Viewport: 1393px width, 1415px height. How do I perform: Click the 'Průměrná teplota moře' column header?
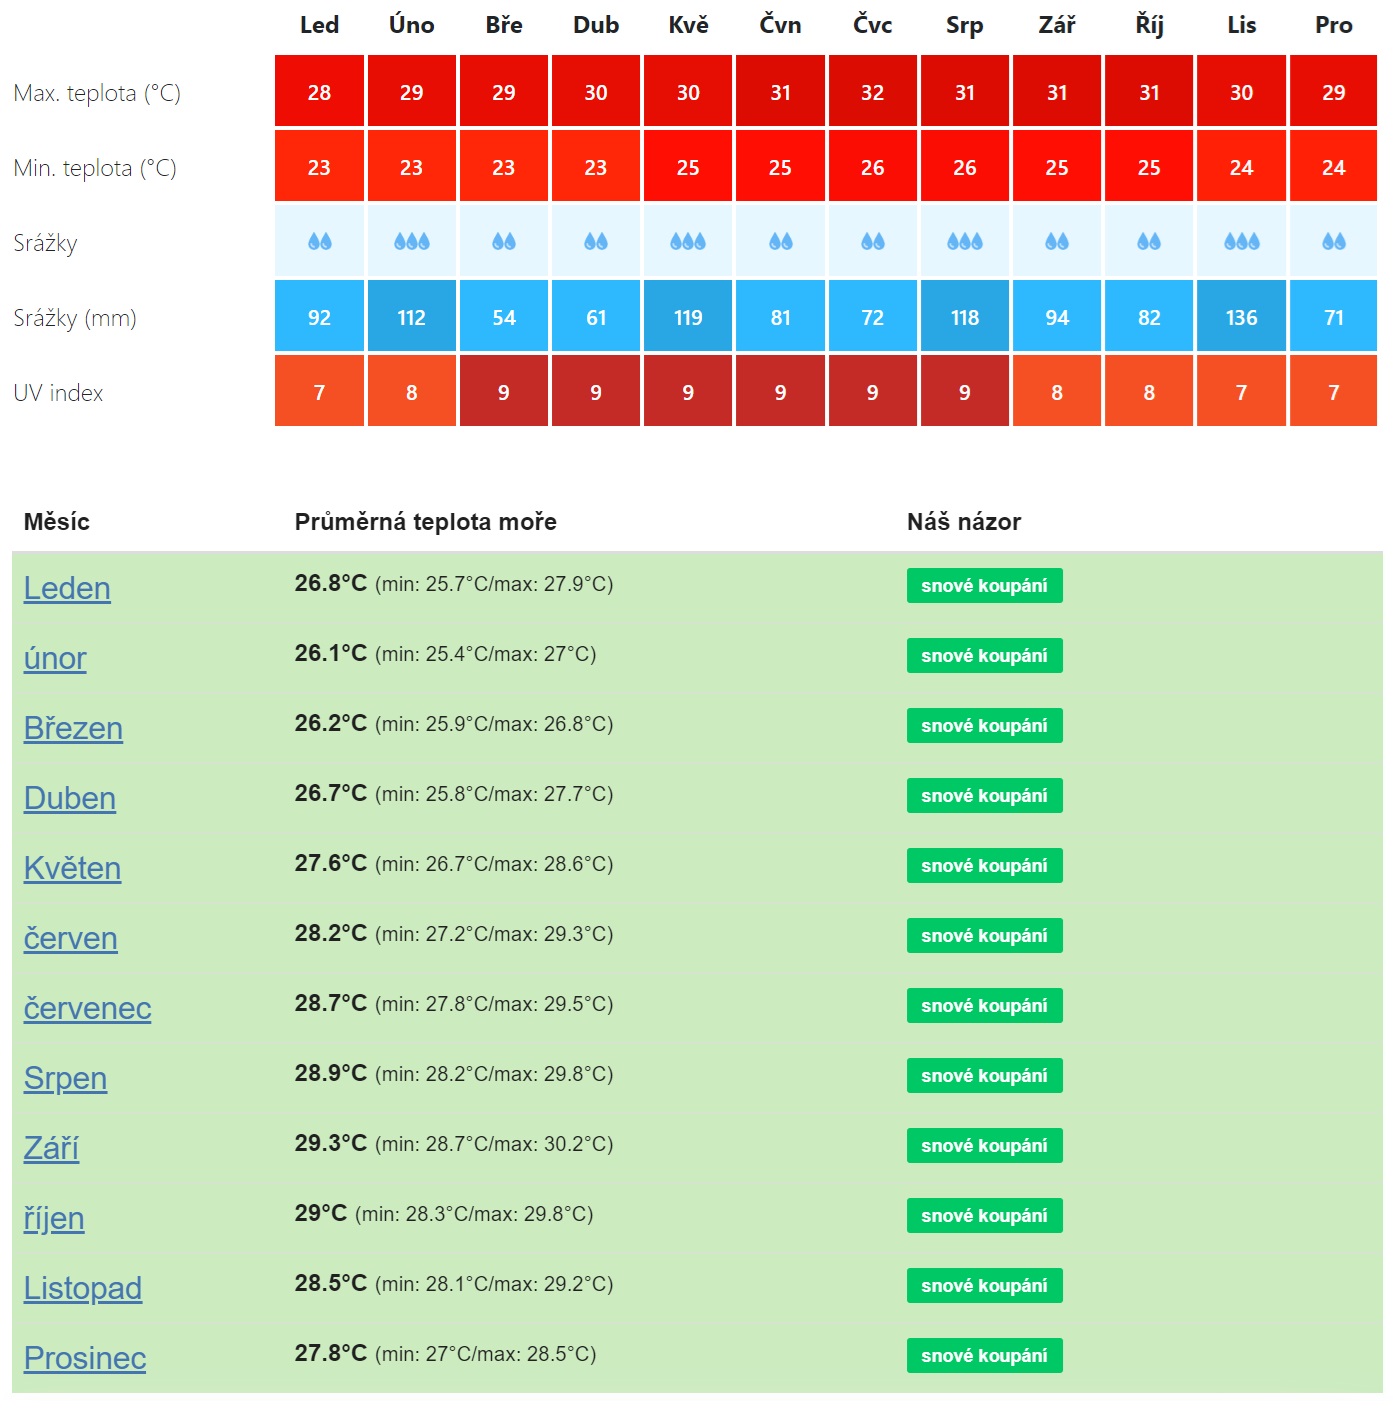pyautogui.click(x=426, y=522)
